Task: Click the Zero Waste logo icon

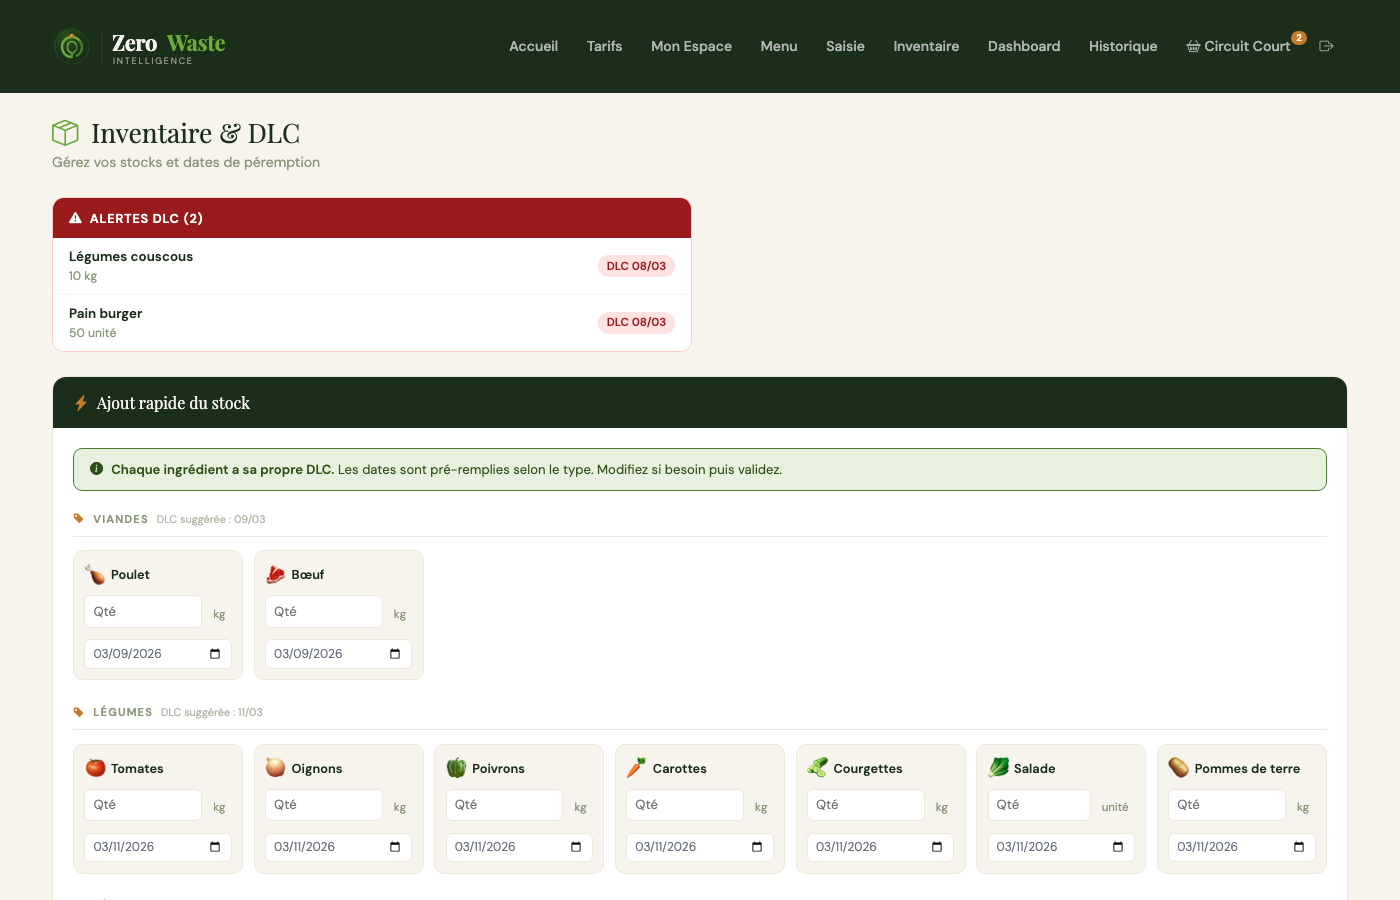Action: coord(71,46)
